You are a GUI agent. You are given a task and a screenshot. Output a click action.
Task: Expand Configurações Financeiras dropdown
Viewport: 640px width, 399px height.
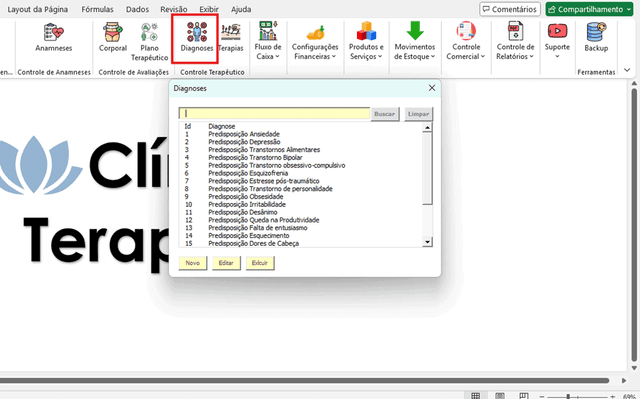[315, 41]
